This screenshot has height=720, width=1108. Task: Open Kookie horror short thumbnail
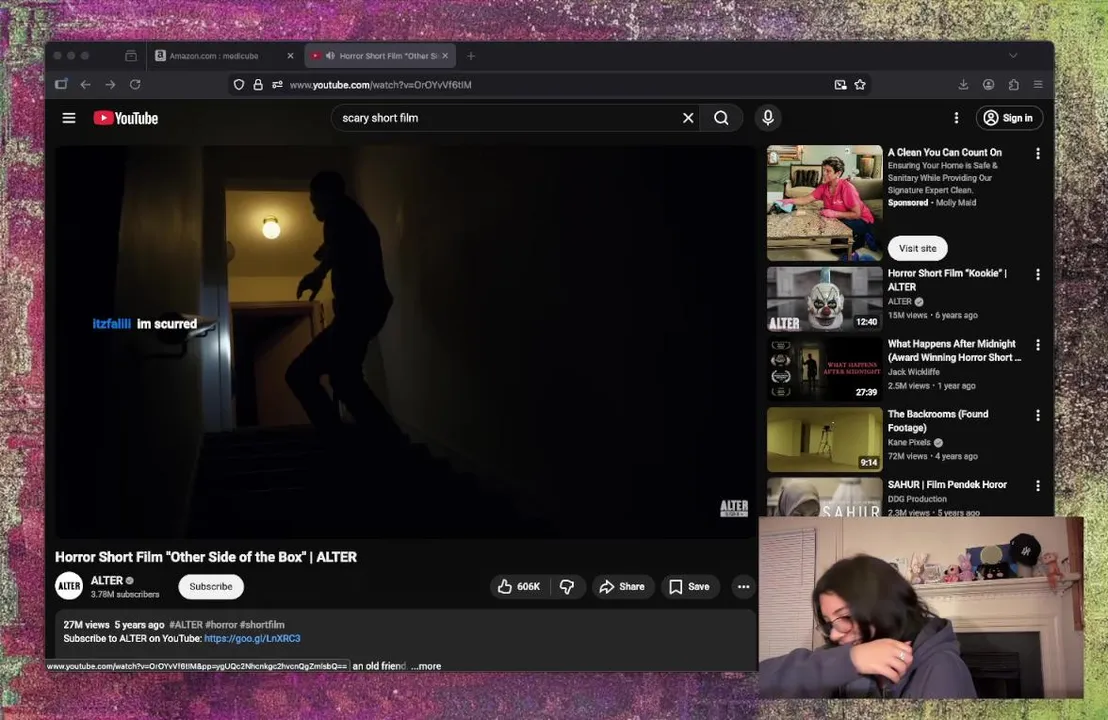(825, 299)
